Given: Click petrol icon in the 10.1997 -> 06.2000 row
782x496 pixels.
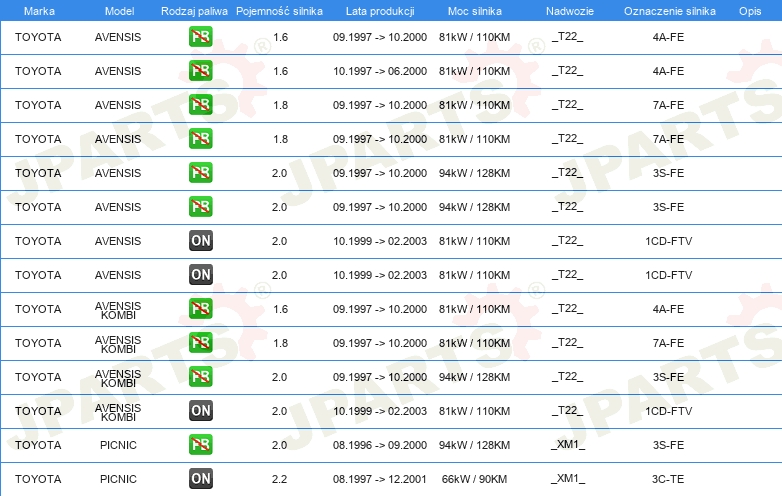Looking at the screenshot, I should click(200, 71).
